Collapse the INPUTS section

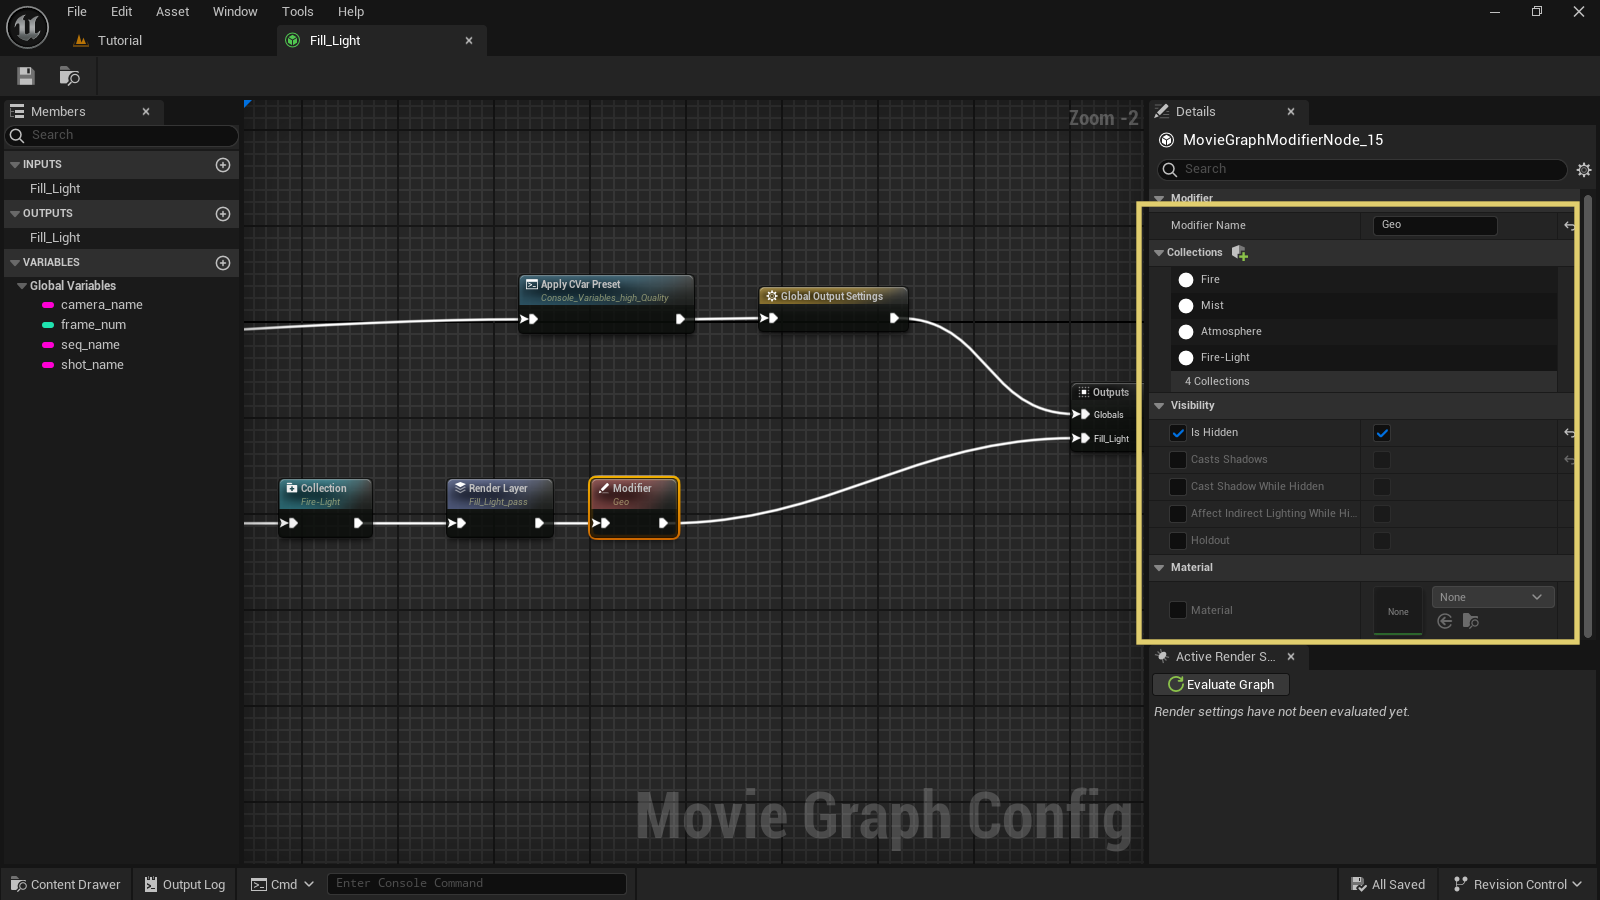click(15, 165)
